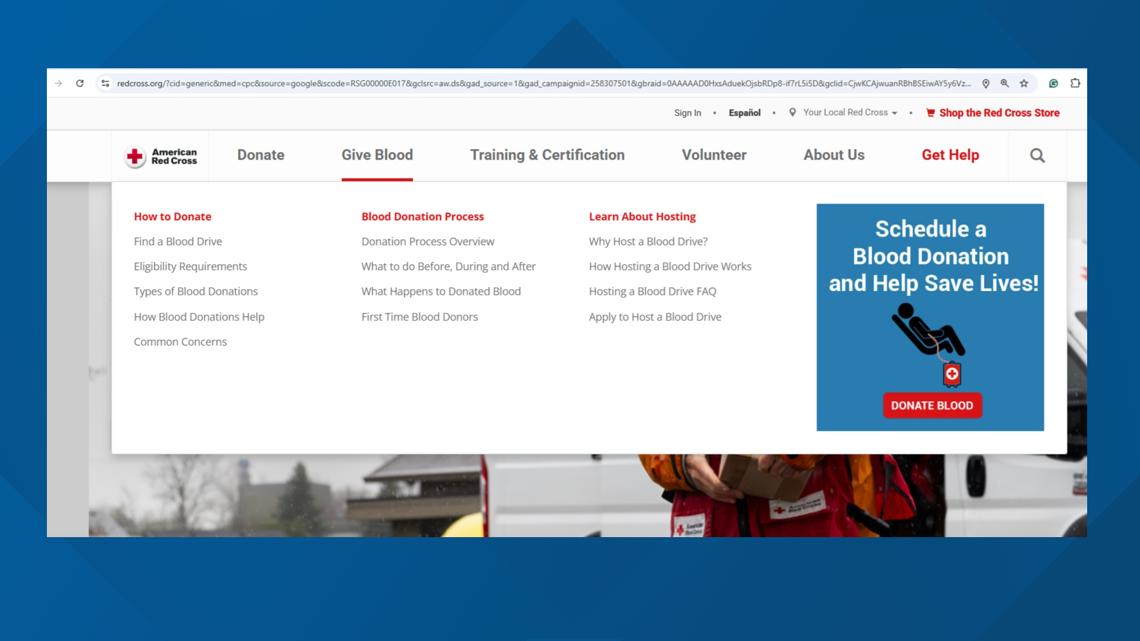Click What to do Before, During and After

[449, 267]
